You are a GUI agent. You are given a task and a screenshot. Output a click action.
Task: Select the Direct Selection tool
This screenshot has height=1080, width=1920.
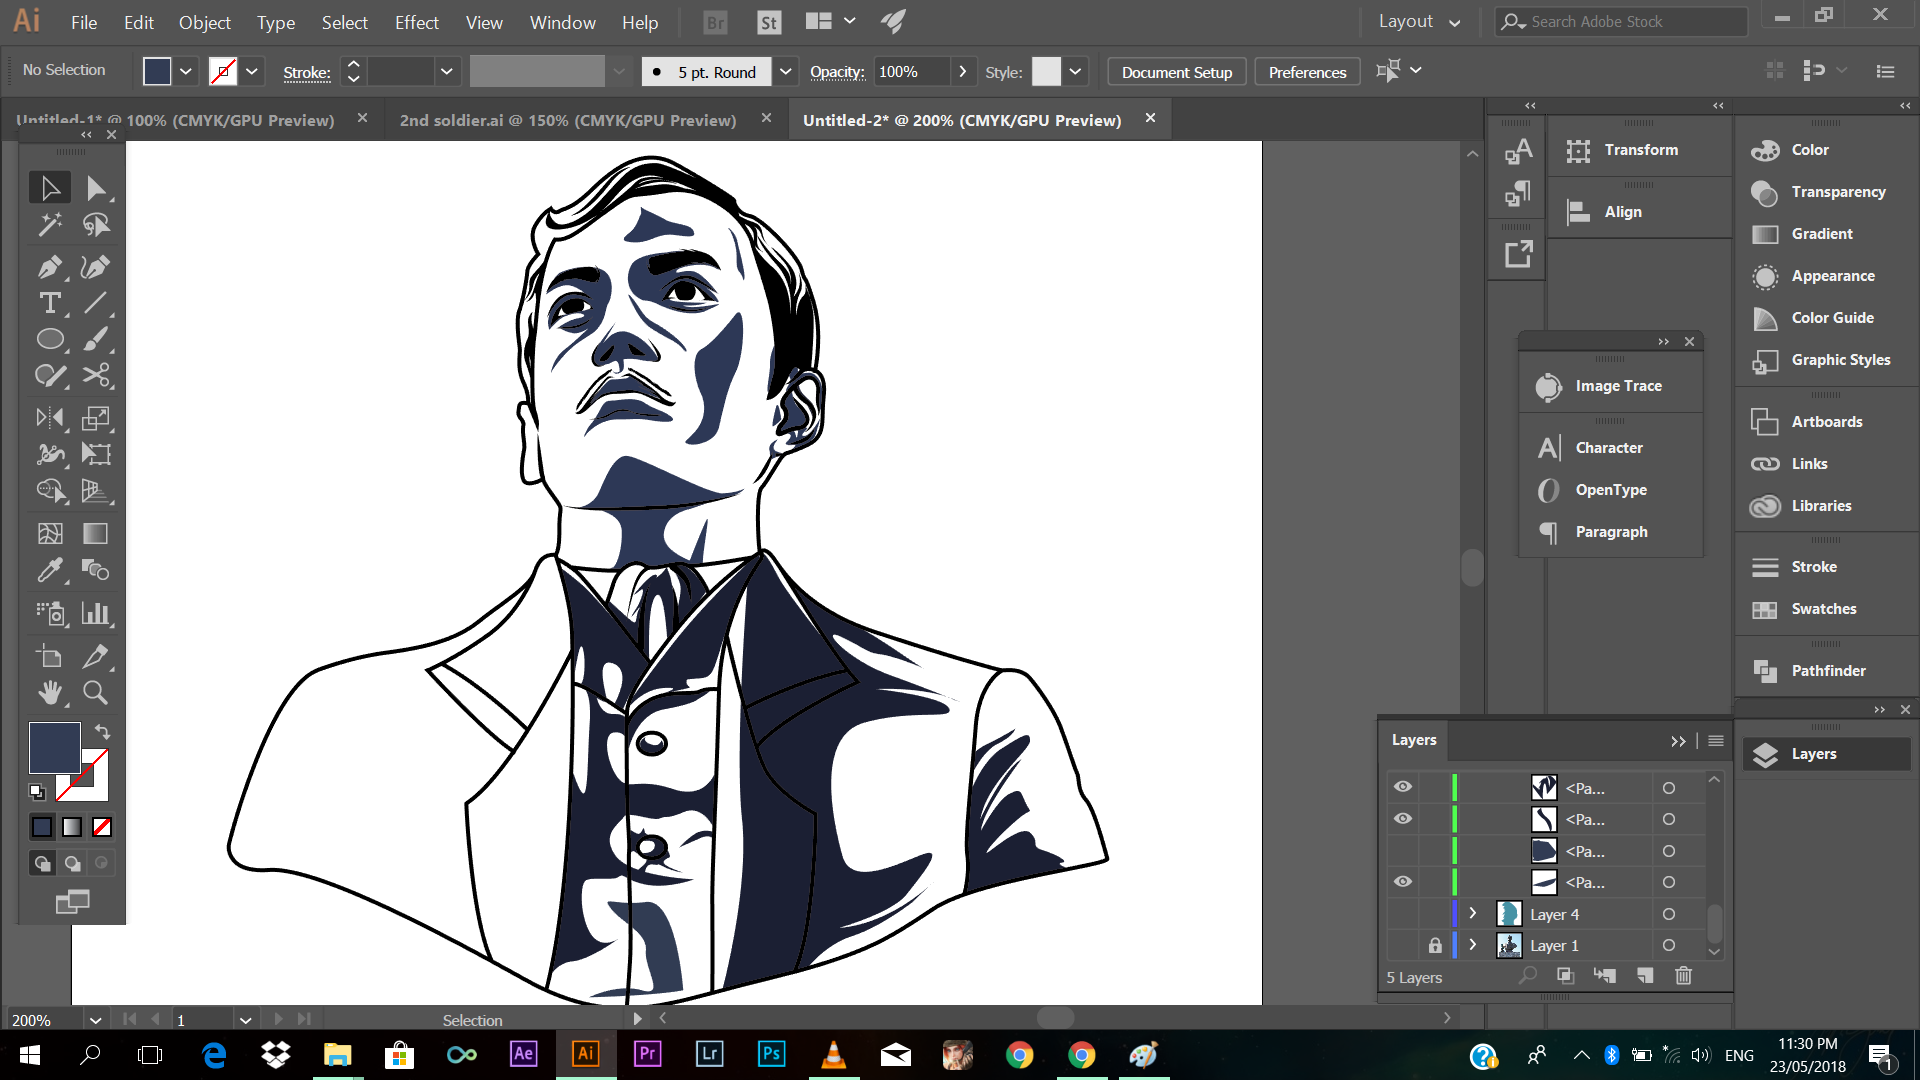click(x=96, y=188)
